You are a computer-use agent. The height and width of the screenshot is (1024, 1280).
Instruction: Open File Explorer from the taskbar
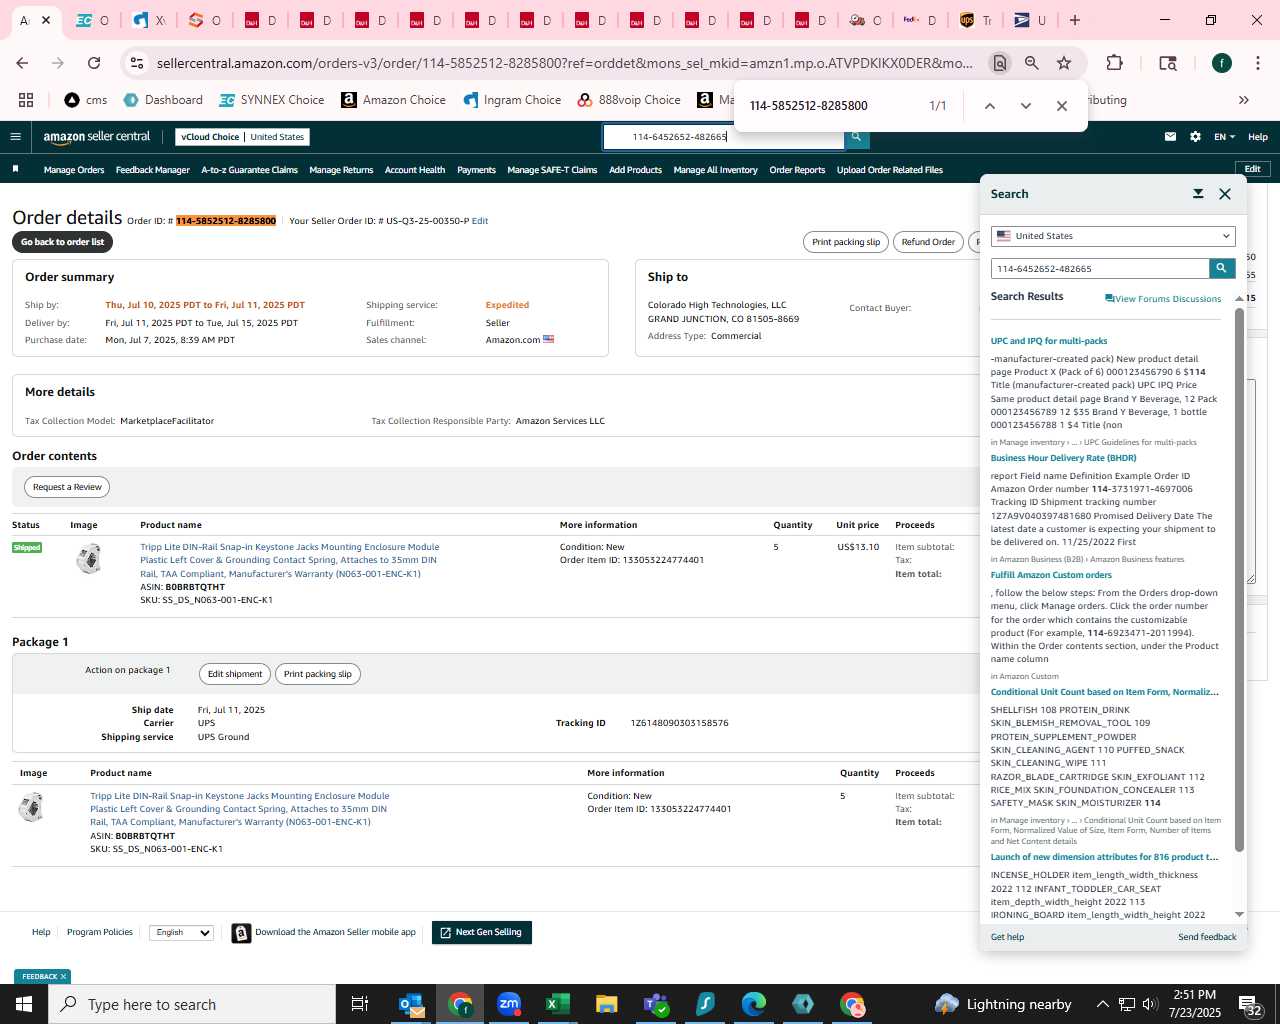606,1004
